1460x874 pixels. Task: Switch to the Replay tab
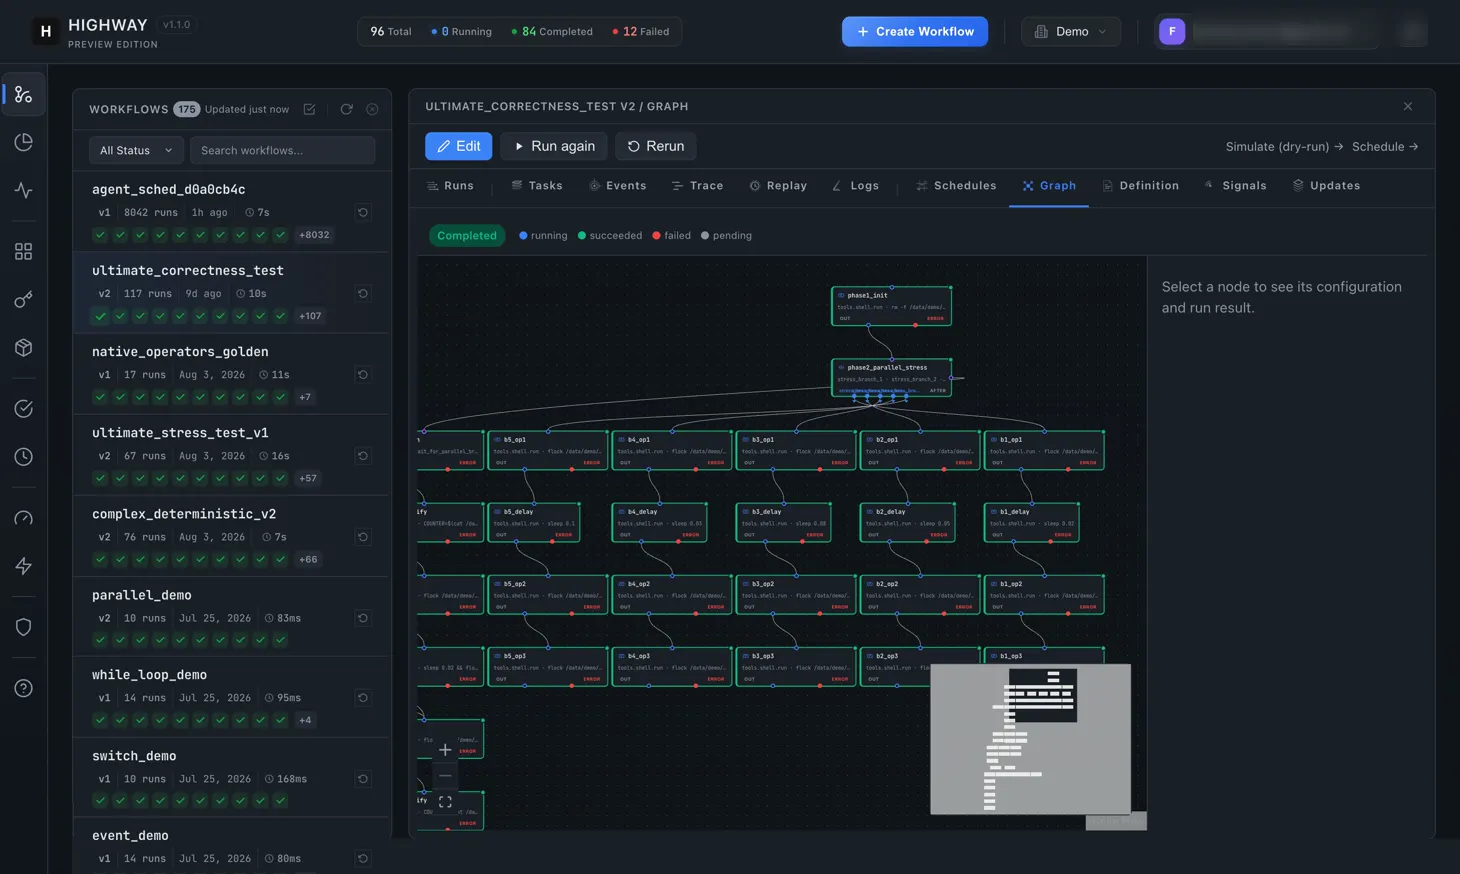click(x=778, y=186)
